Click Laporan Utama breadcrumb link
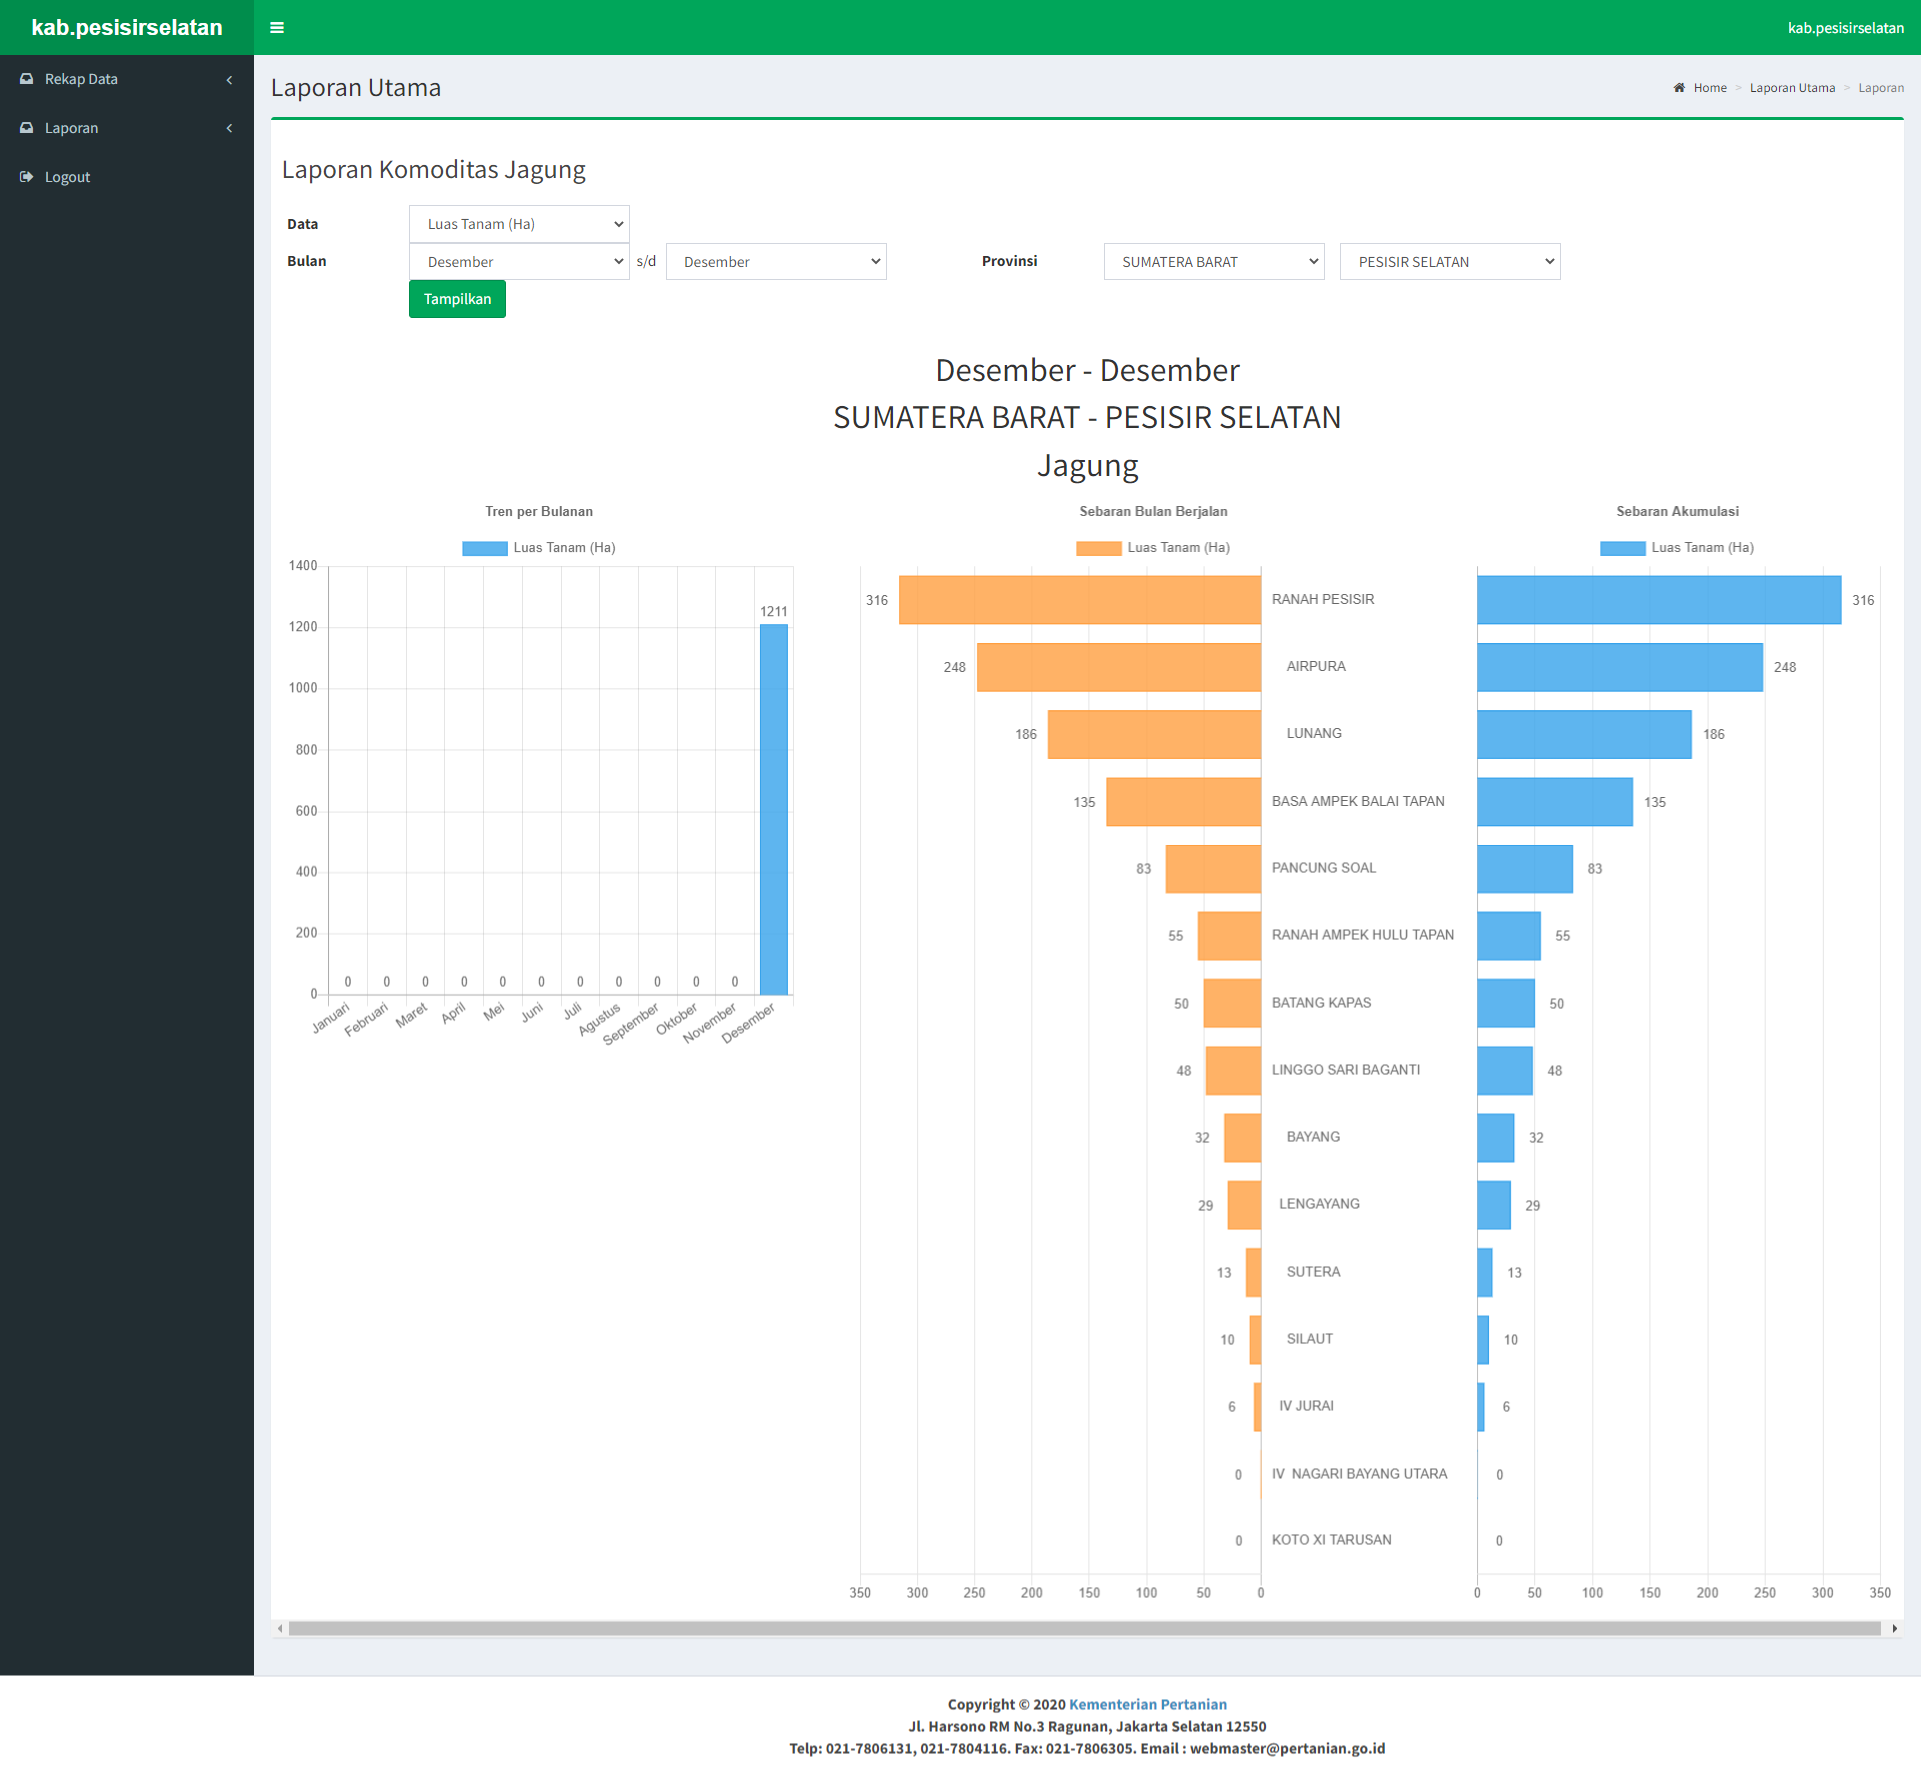The width and height of the screenshot is (1921, 1789). coord(1791,88)
